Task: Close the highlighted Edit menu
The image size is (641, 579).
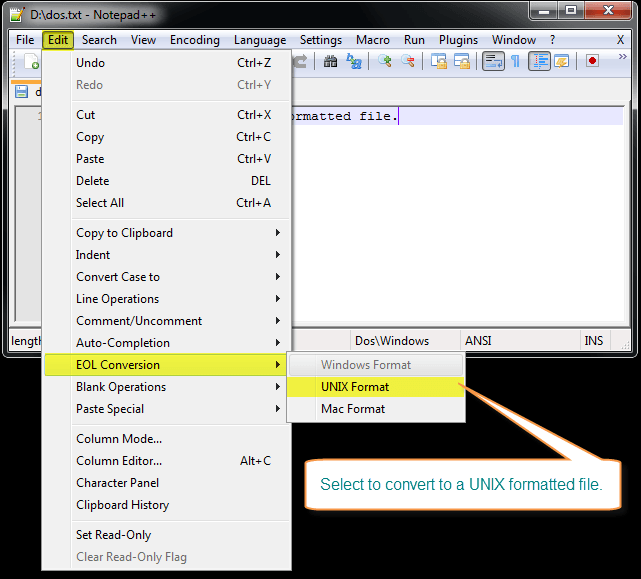Action: (x=58, y=40)
